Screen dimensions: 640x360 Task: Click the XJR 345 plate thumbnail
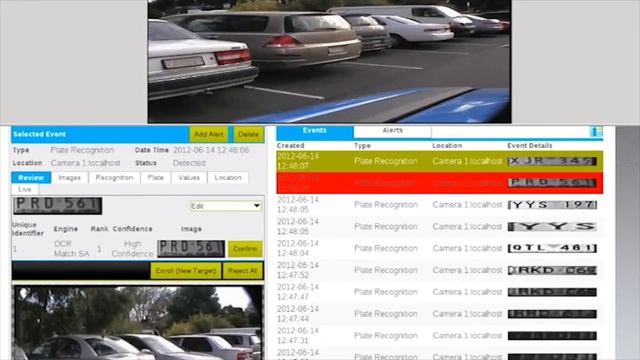point(552,161)
